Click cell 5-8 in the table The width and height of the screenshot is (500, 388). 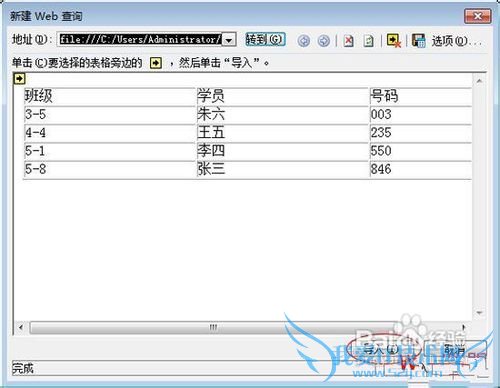[x=109, y=169]
